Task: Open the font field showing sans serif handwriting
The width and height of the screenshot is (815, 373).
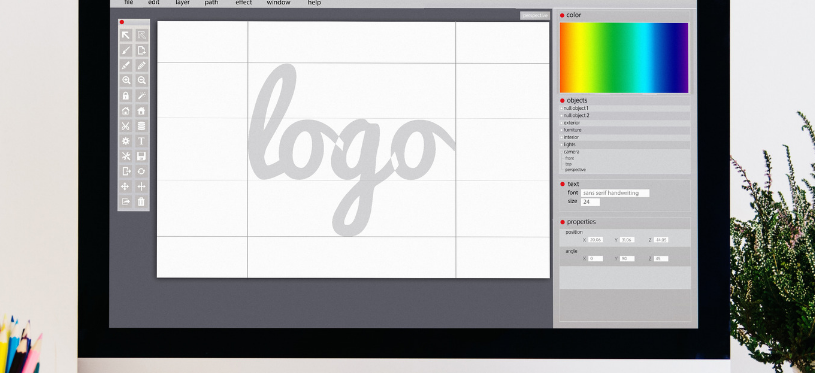Action: tap(615, 193)
